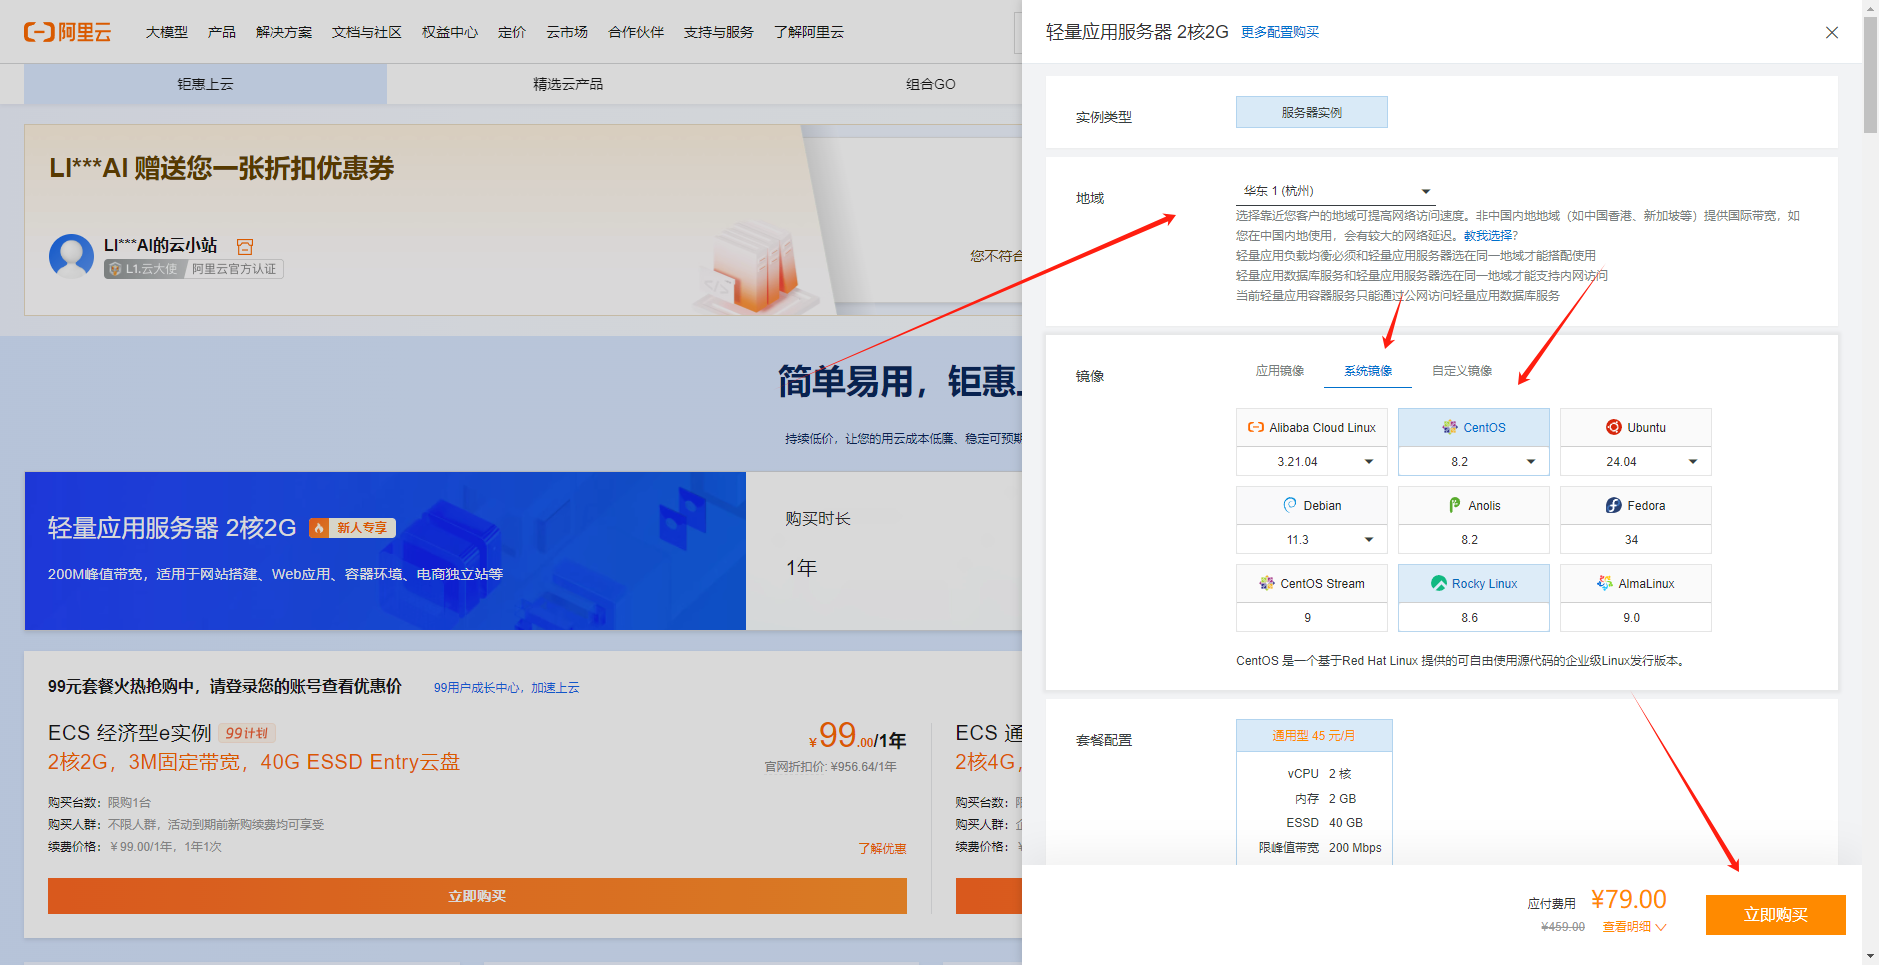
Task: Select the Rocky Linux image tile
Action: (1473, 583)
